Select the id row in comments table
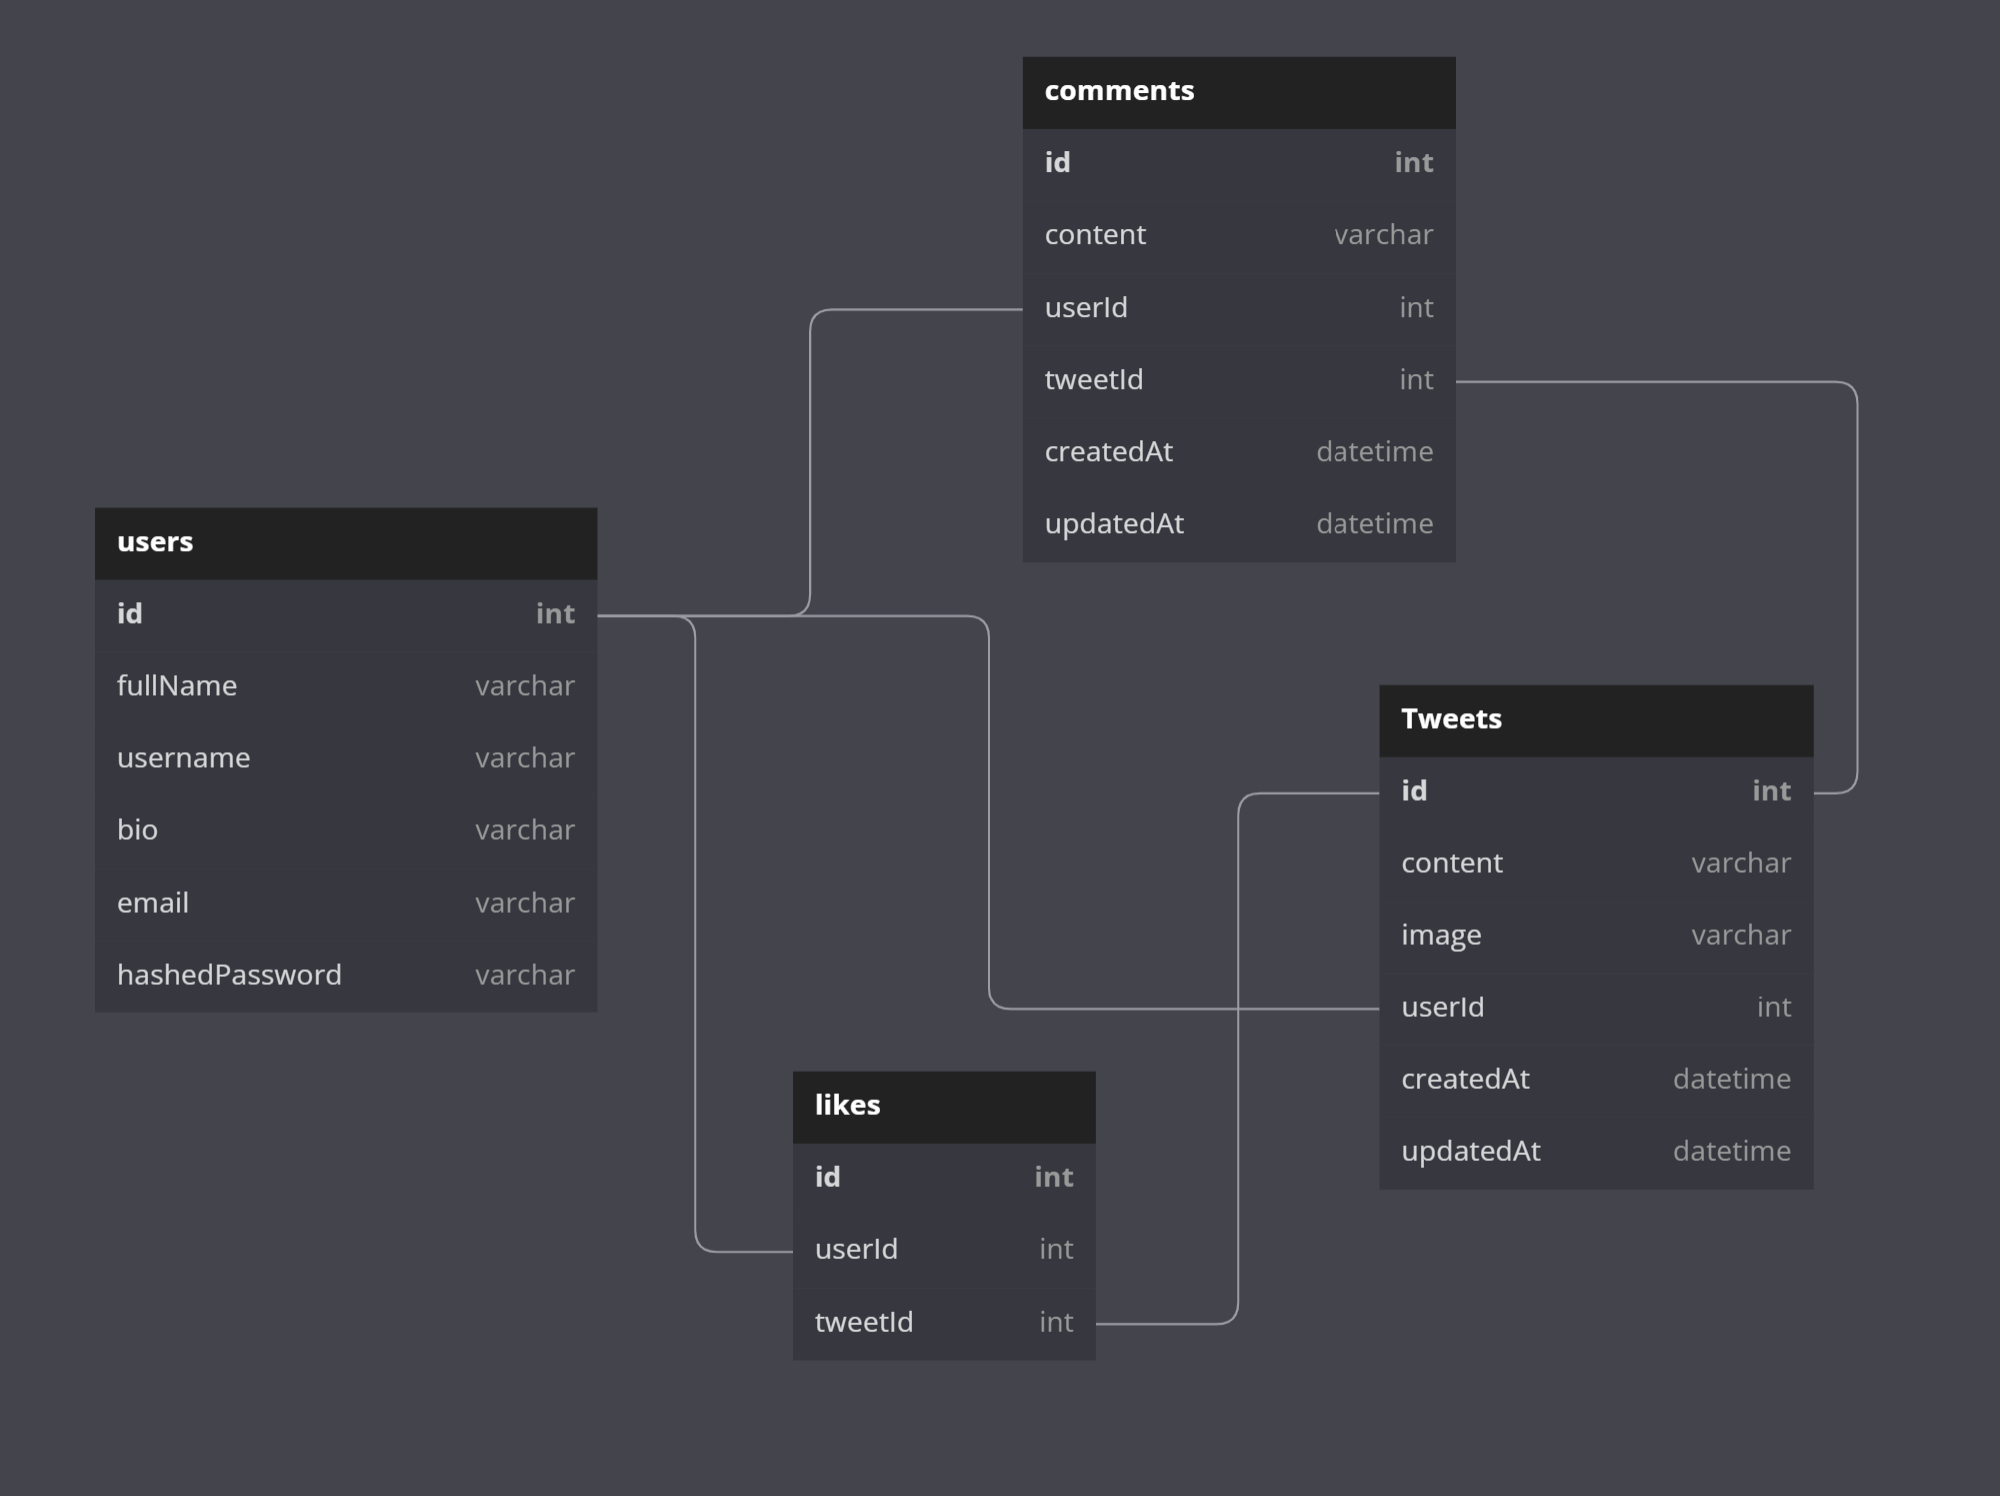The image size is (2000, 1496). [x=1239, y=164]
